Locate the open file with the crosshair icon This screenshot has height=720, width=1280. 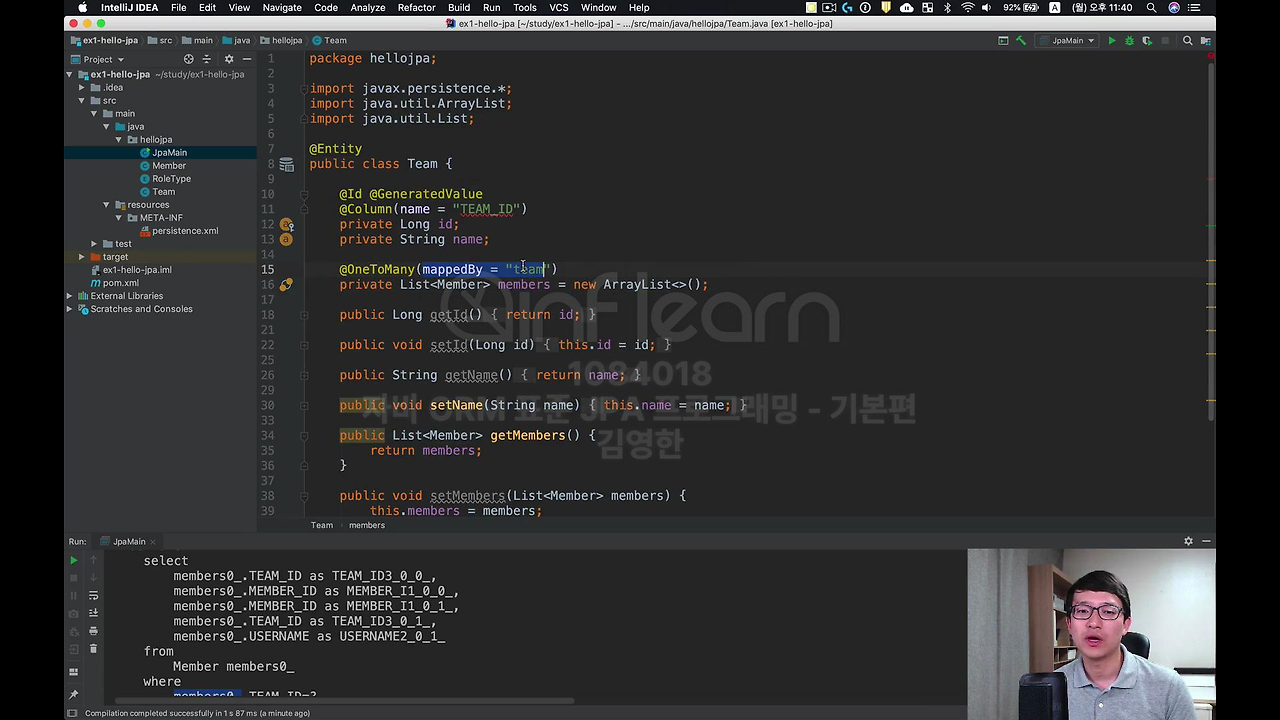[188, 59]
